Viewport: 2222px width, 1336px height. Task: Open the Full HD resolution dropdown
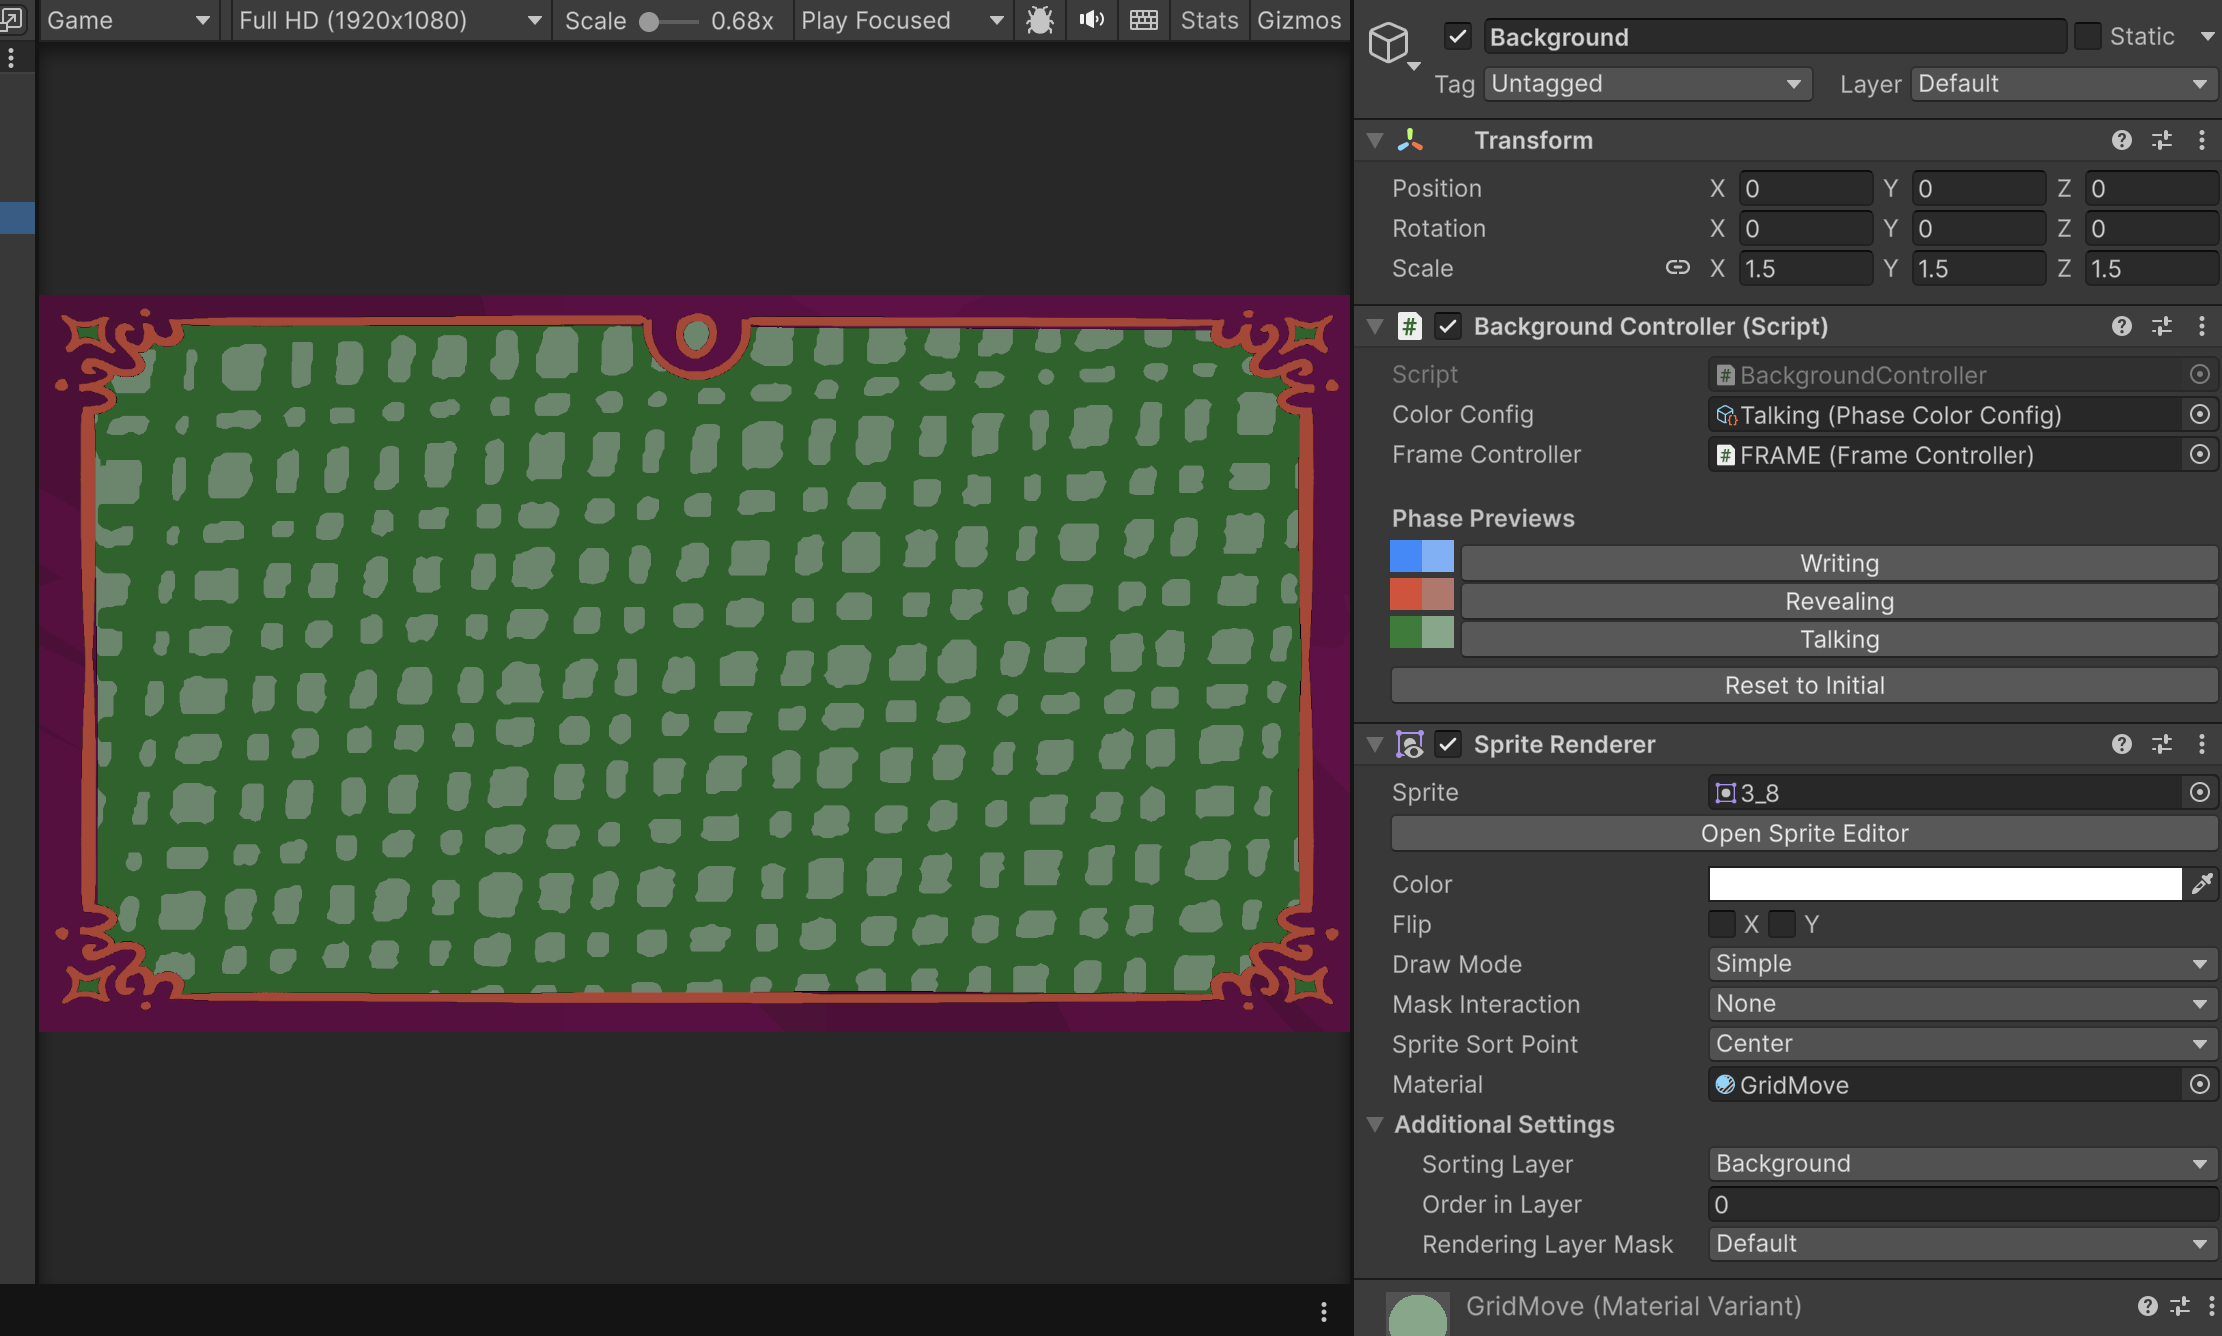coord(391,20)
